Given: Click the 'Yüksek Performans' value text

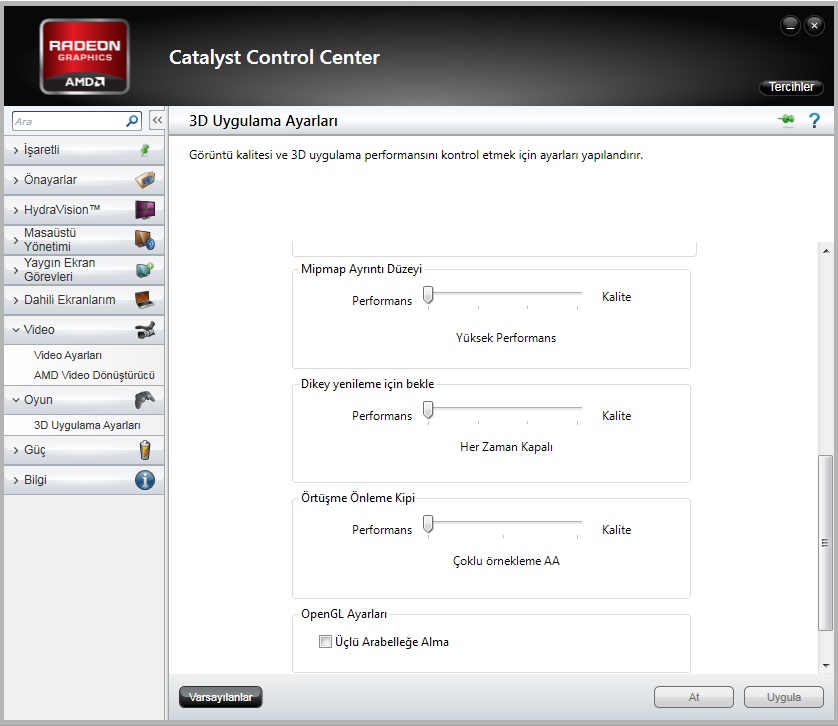Looking at the screenshot, I should (506, 338).
